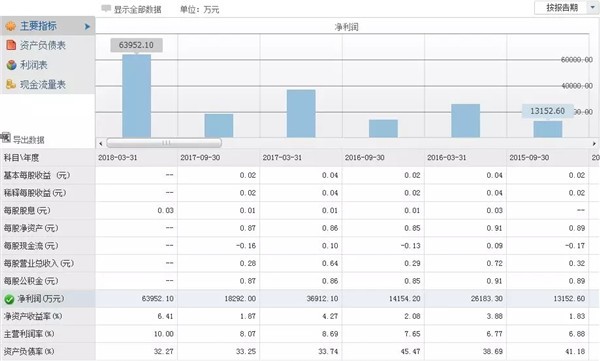Screen dimensions: 600x361
Task: Select the 按报告期 combo box
Action: 566,8
